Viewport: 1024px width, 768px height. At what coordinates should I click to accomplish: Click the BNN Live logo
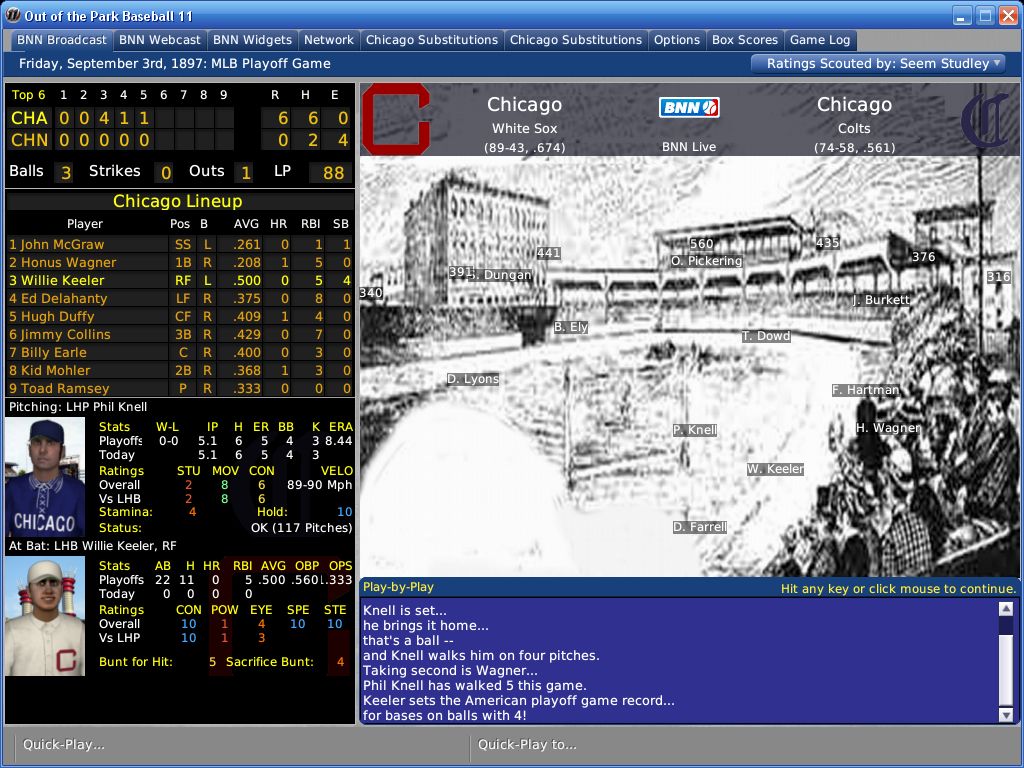[689, 107]
